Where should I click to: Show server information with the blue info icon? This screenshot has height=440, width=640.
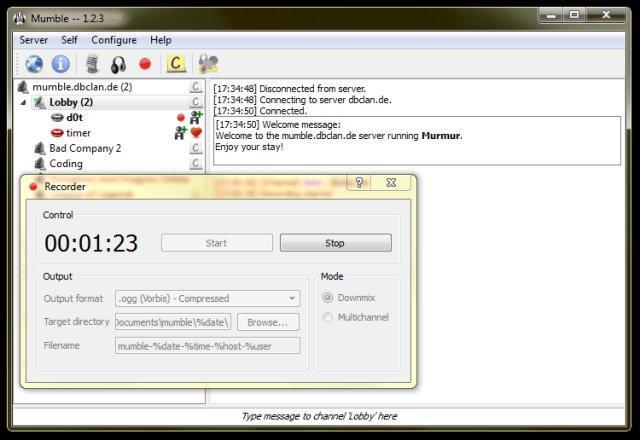[x=60, y=64]
